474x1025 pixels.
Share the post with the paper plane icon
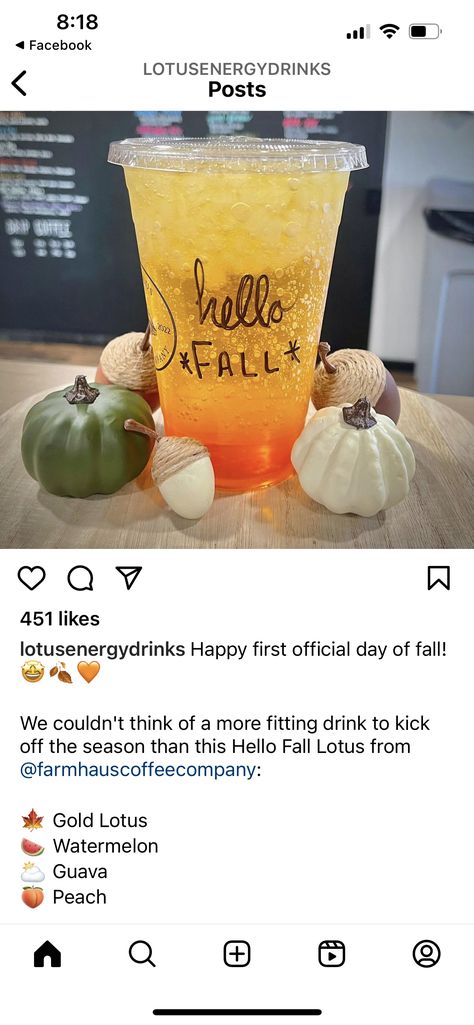pos(128,578)
